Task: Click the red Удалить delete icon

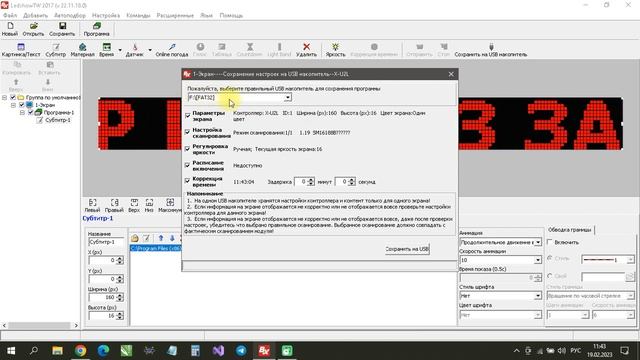Action: click(306, 50)
